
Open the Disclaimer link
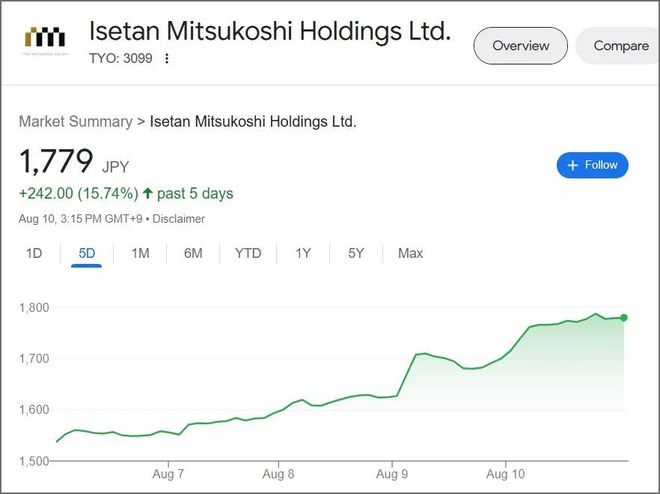[178, 219]
